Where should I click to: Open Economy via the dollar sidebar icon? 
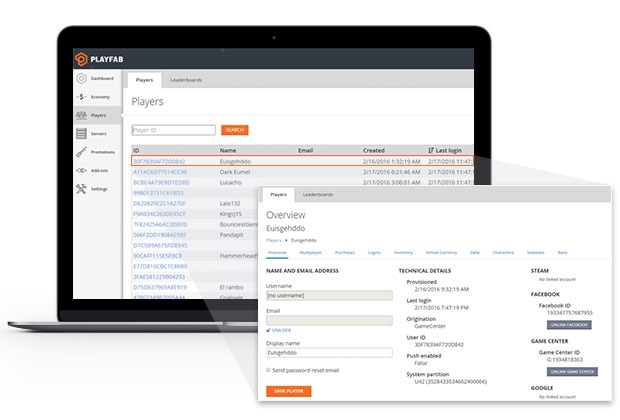point(81,96)
